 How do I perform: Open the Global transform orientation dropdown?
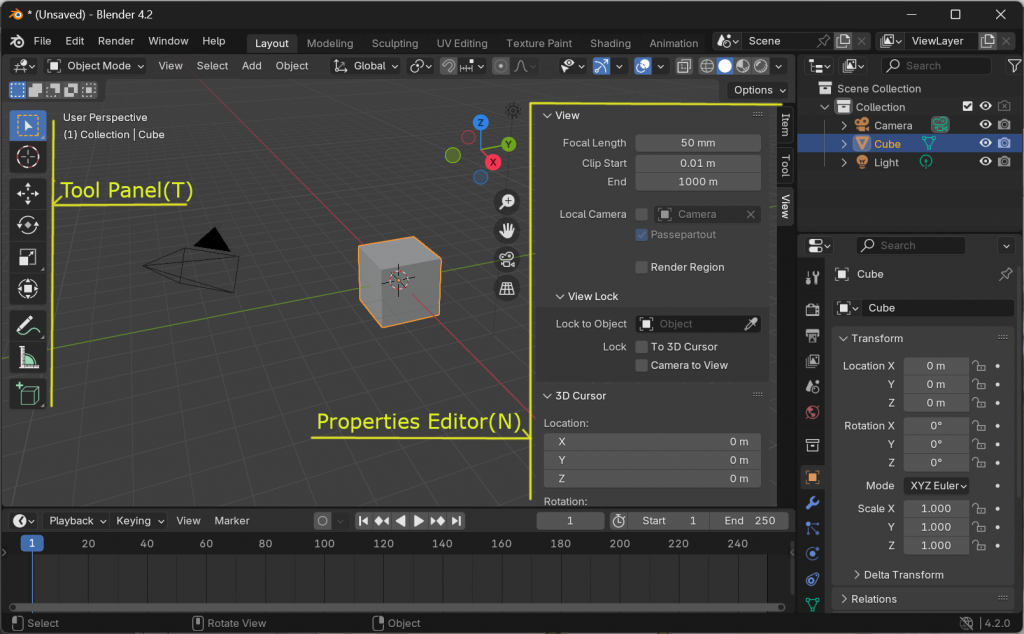point(366,66)
